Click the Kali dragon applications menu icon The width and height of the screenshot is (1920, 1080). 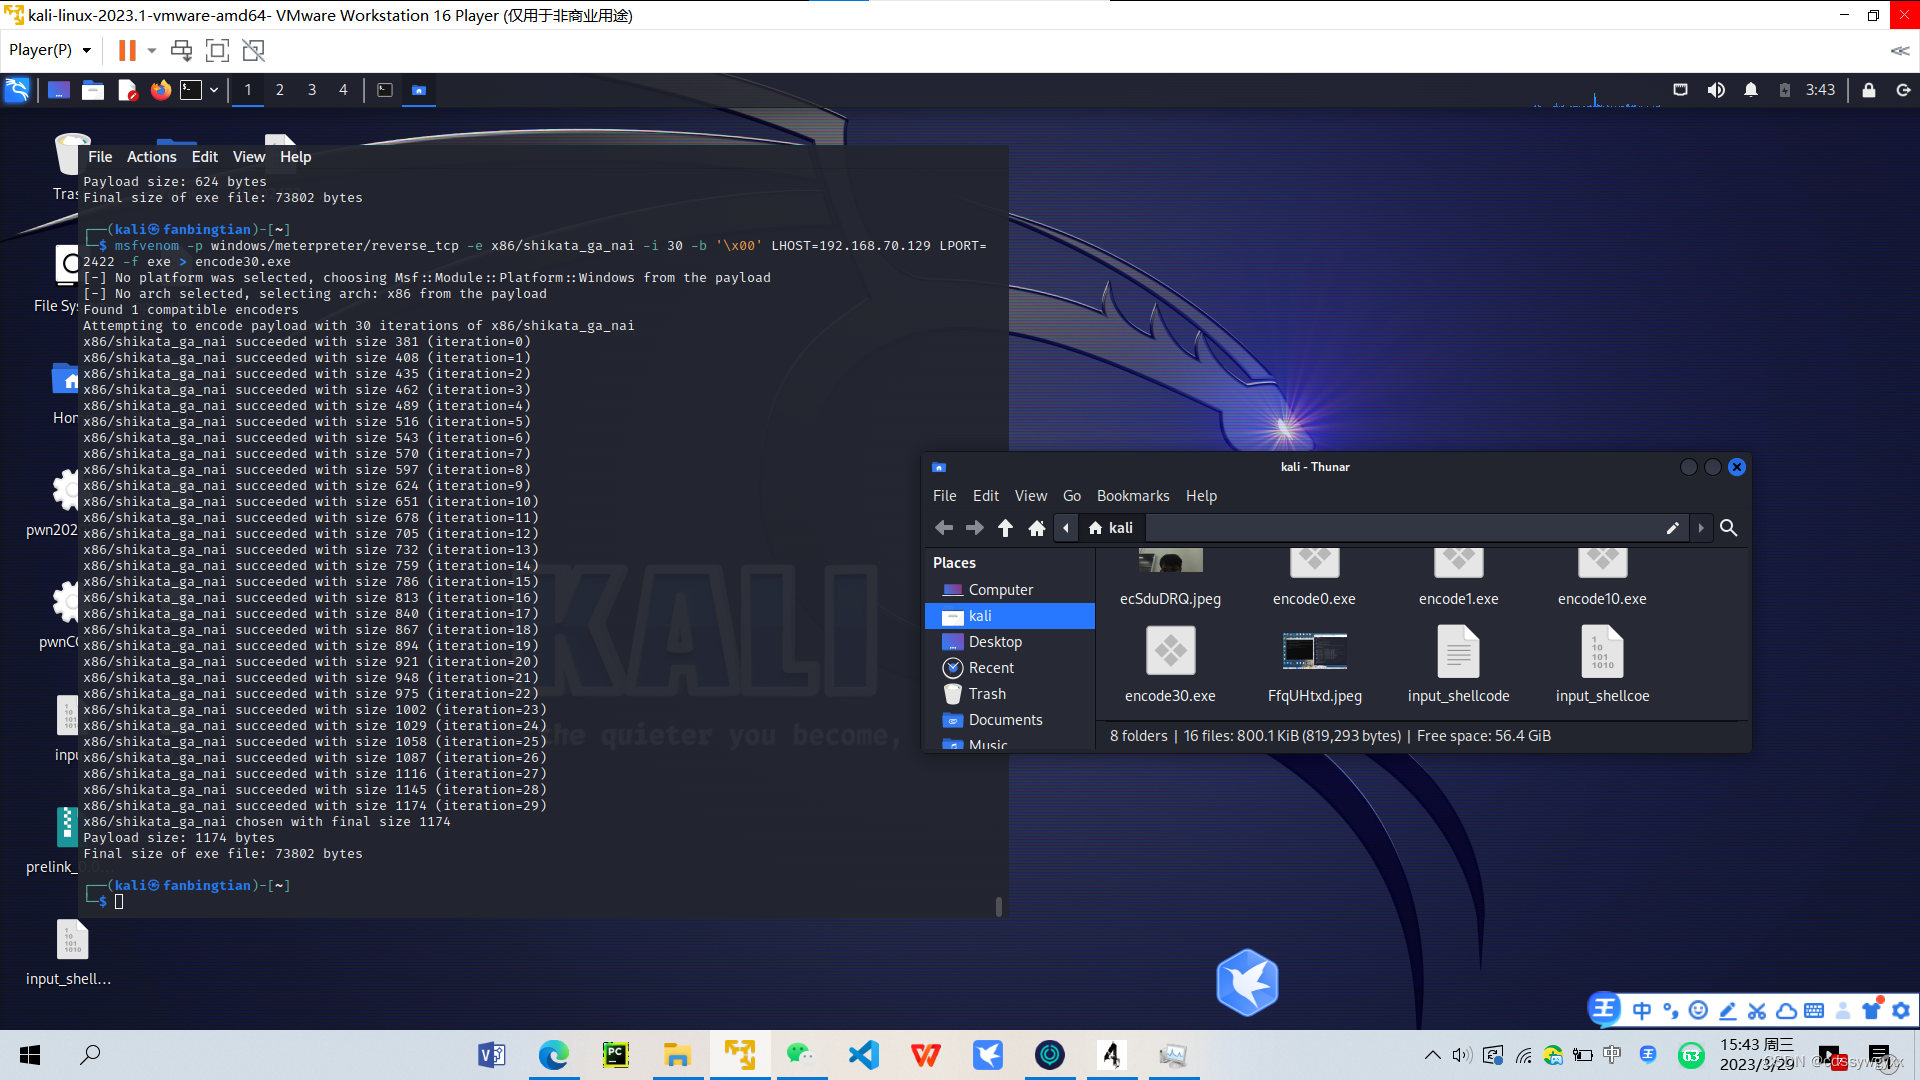(17, 90)
